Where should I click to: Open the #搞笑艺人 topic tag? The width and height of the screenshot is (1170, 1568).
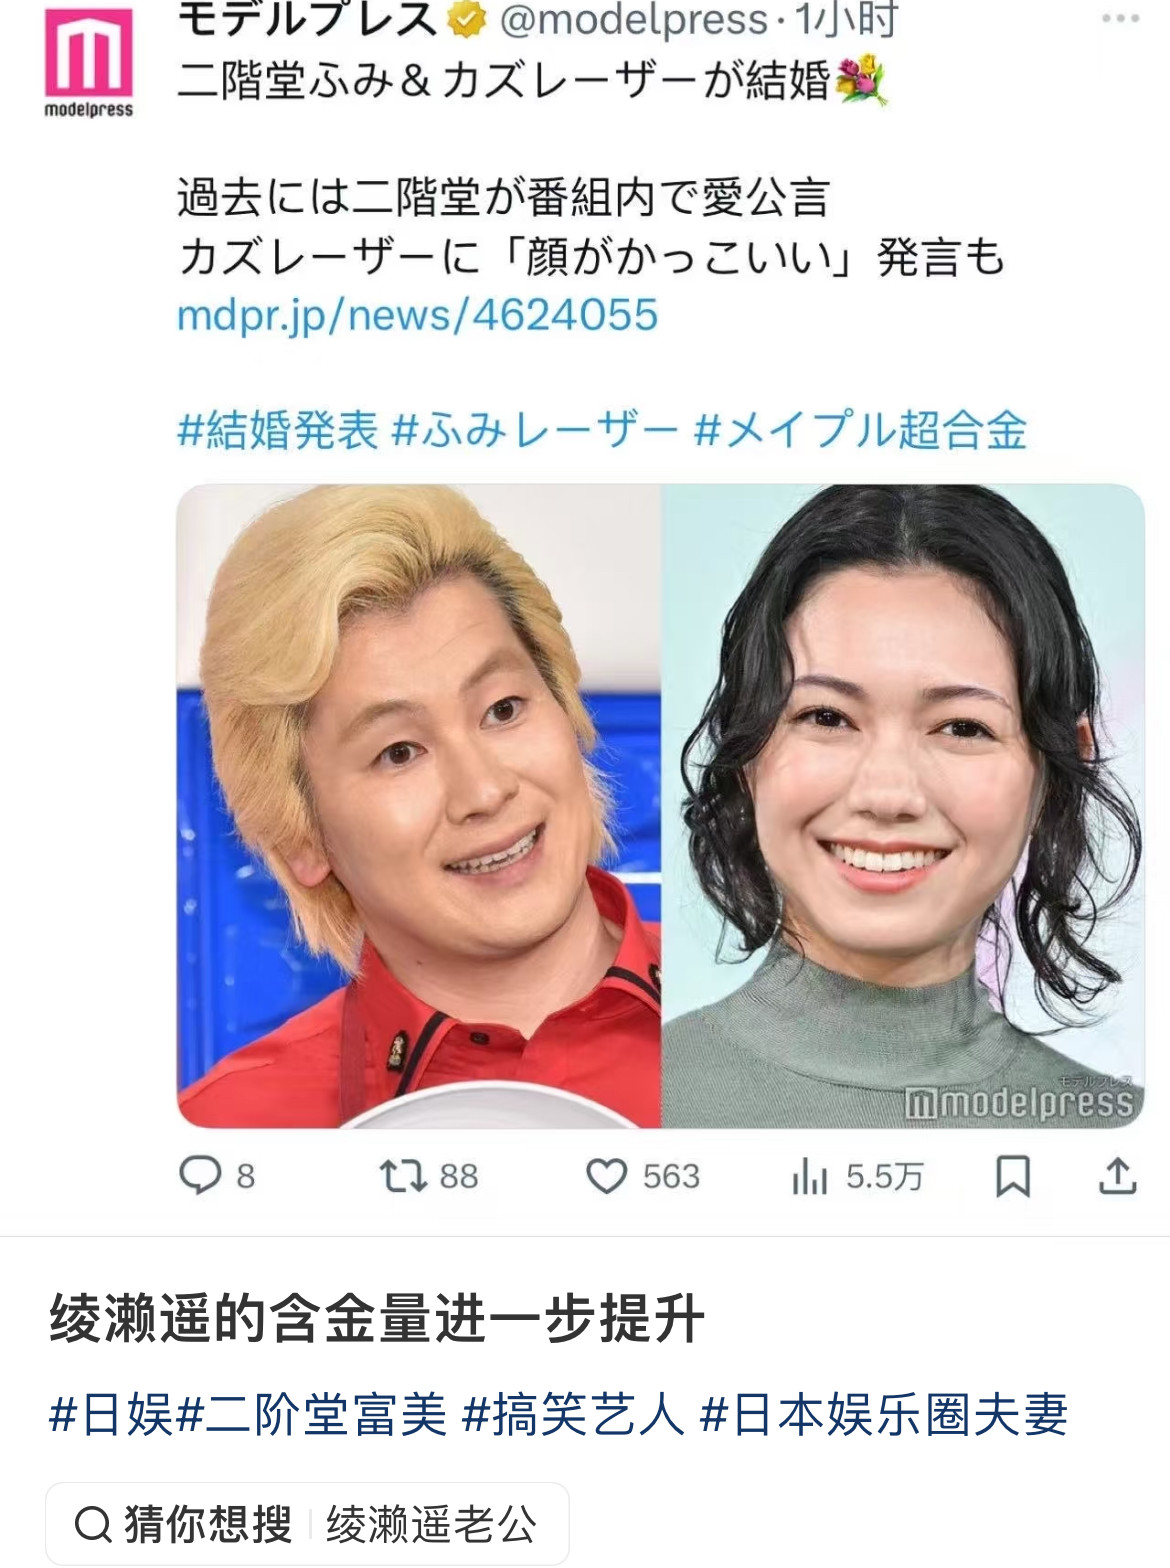[573, 1414]
